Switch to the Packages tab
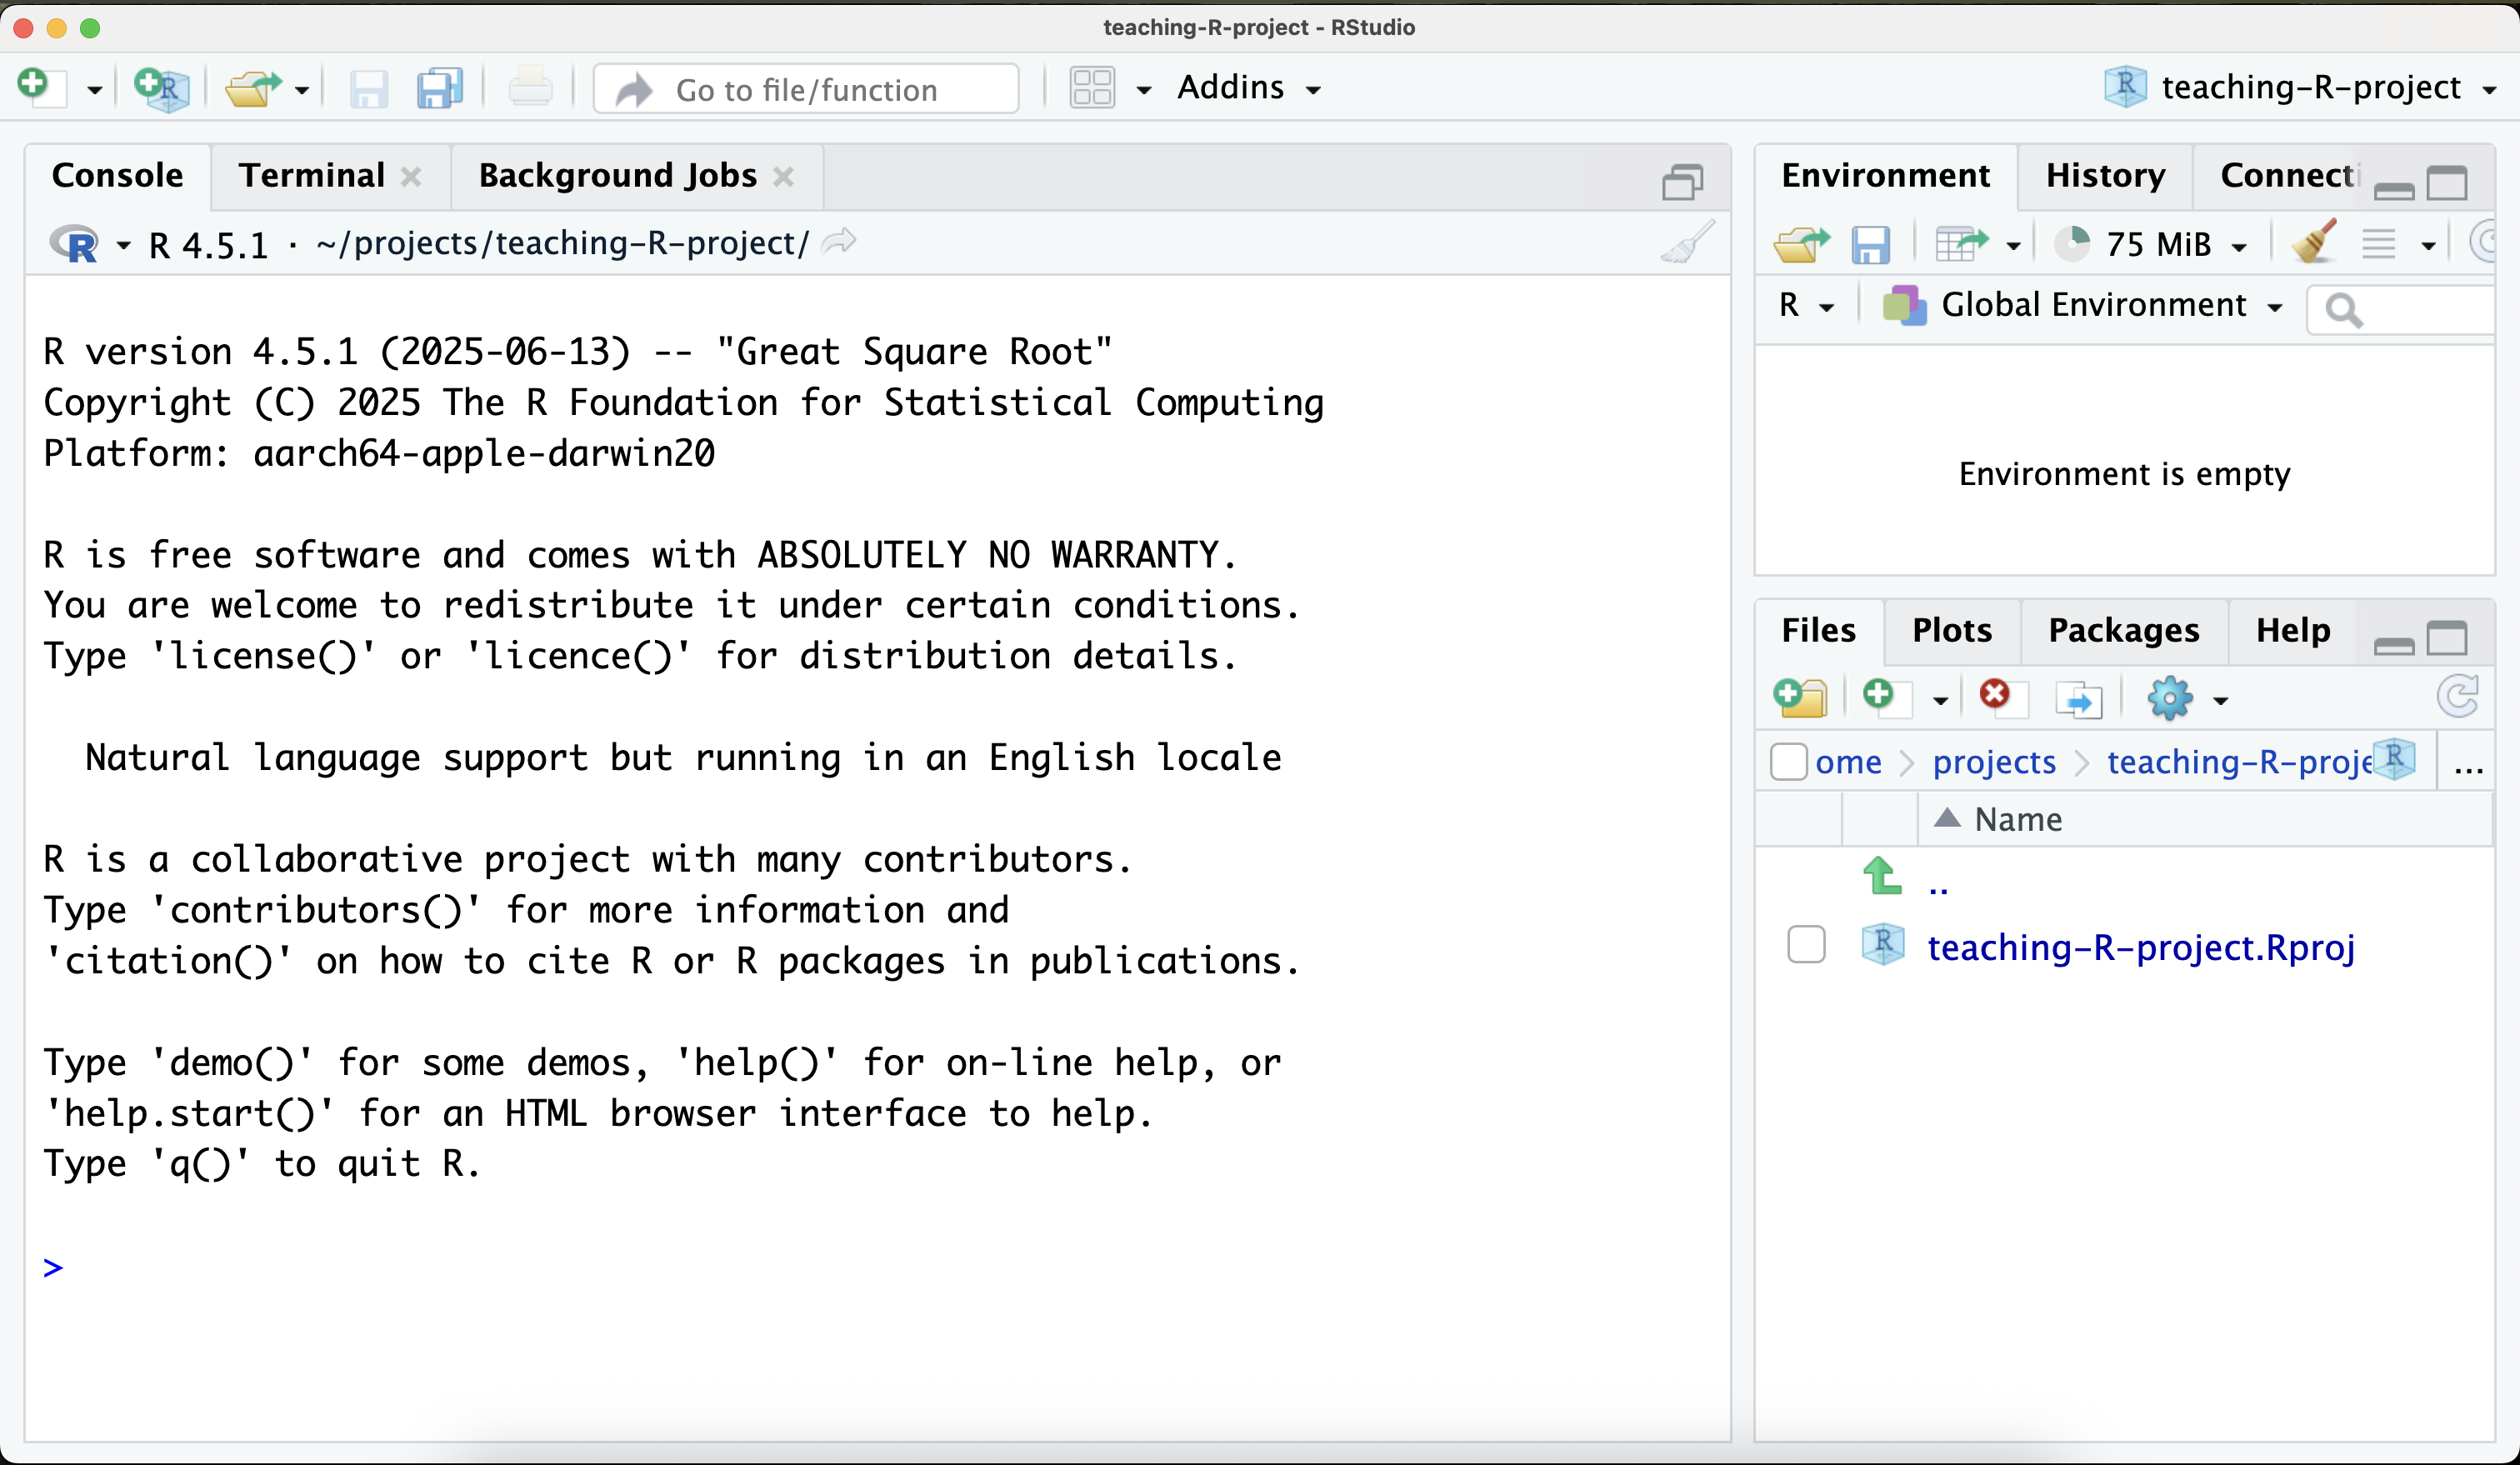The image size is (2520, 1465). coord(2124,630)
